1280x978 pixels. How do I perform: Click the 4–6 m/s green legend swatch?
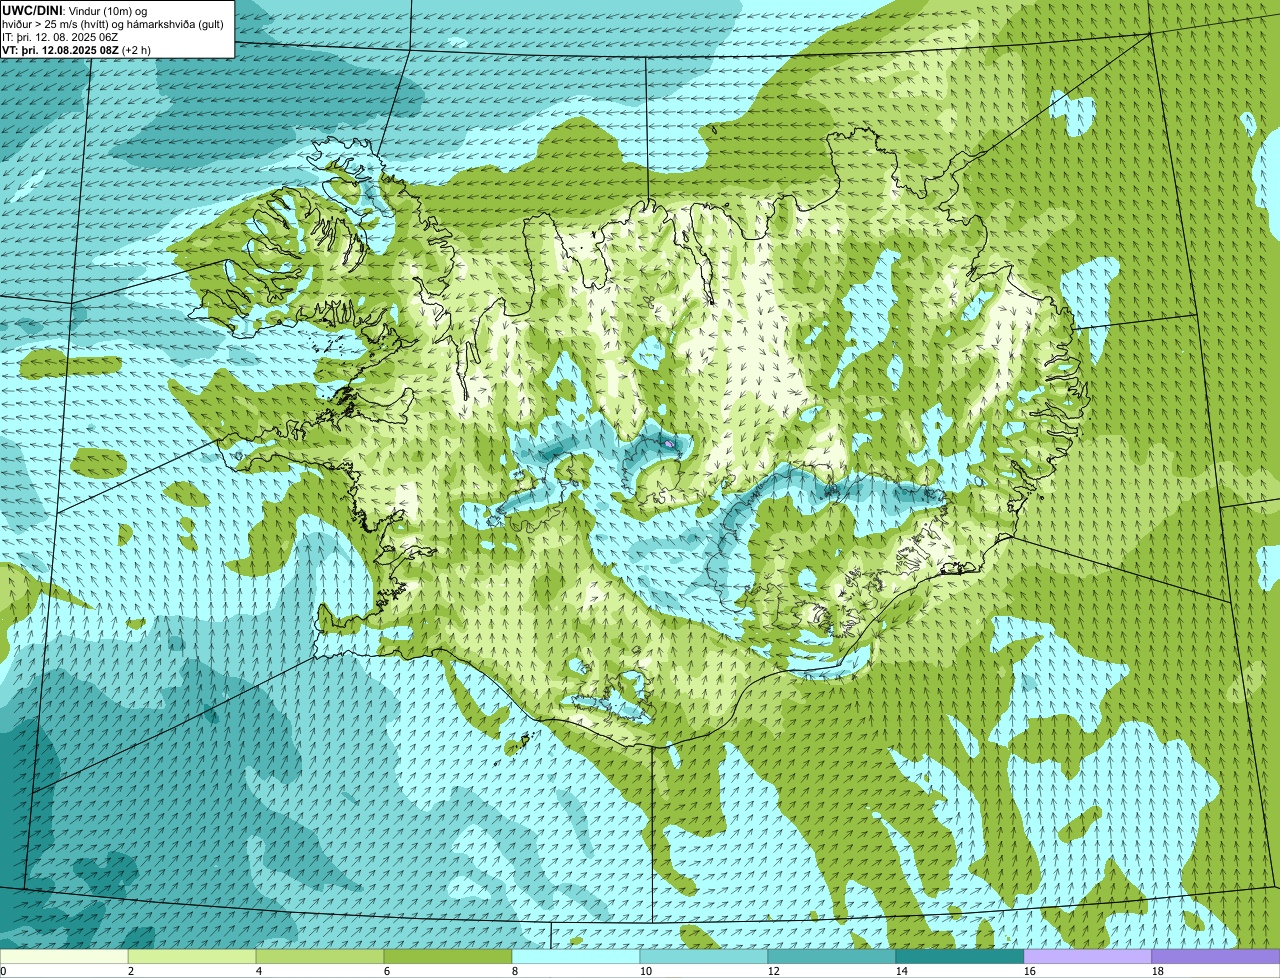point(320,956)
